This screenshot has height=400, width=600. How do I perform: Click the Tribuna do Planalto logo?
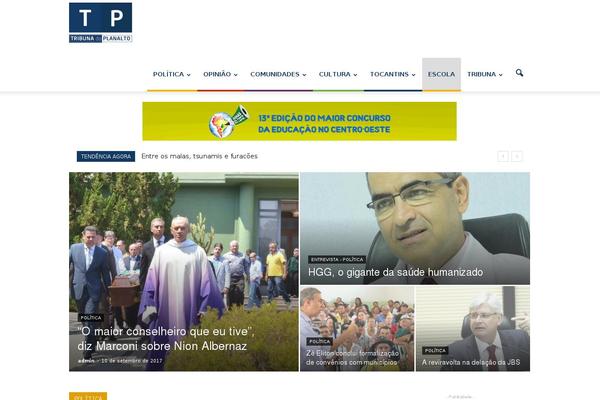click(x=101, y=23)
